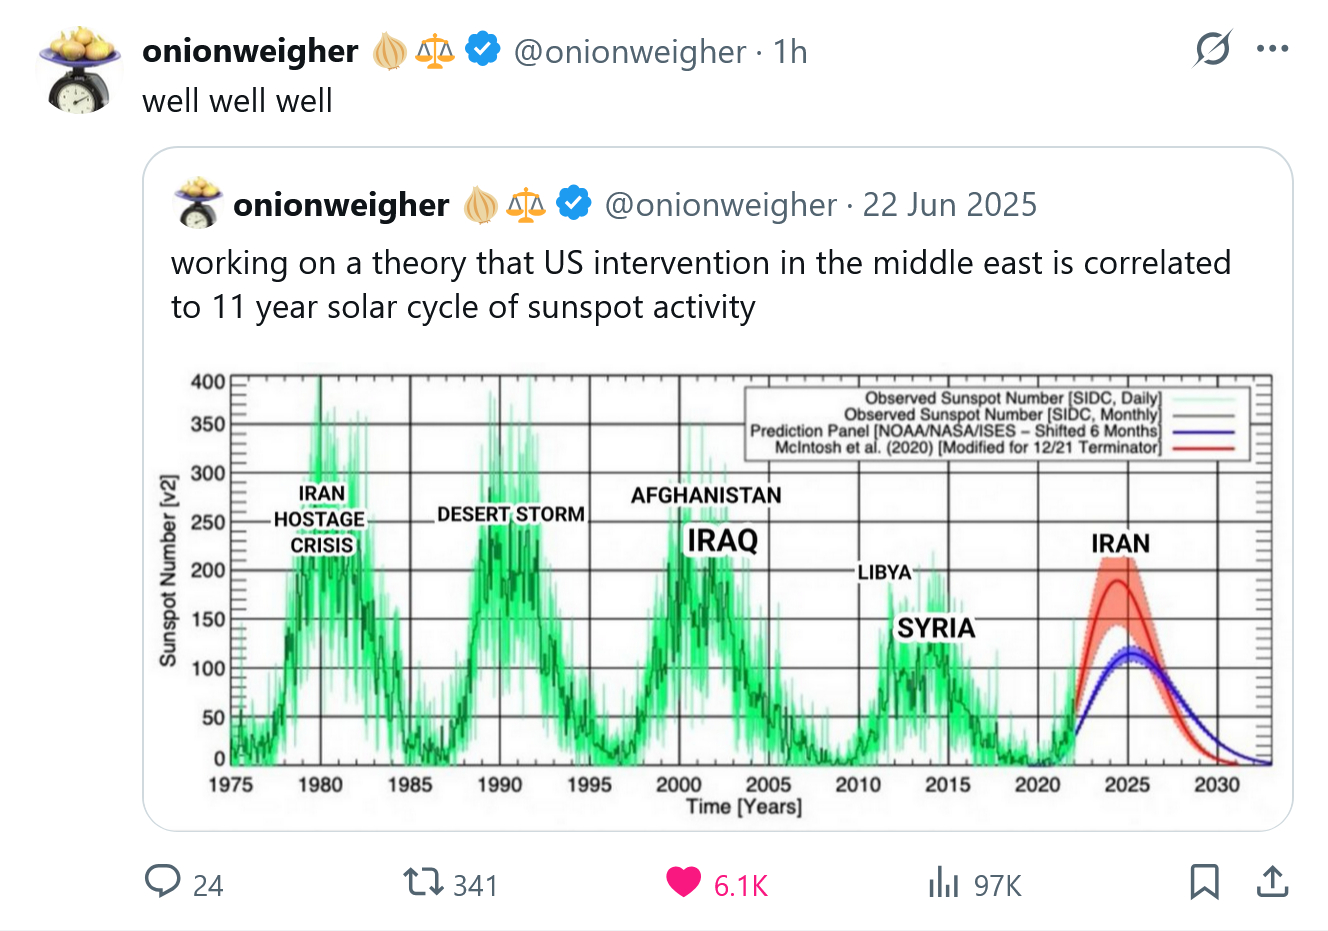Screen dimensions: 1328x931
Task: Click the quoted tweet's small avatar
Action: pos(198,204)
